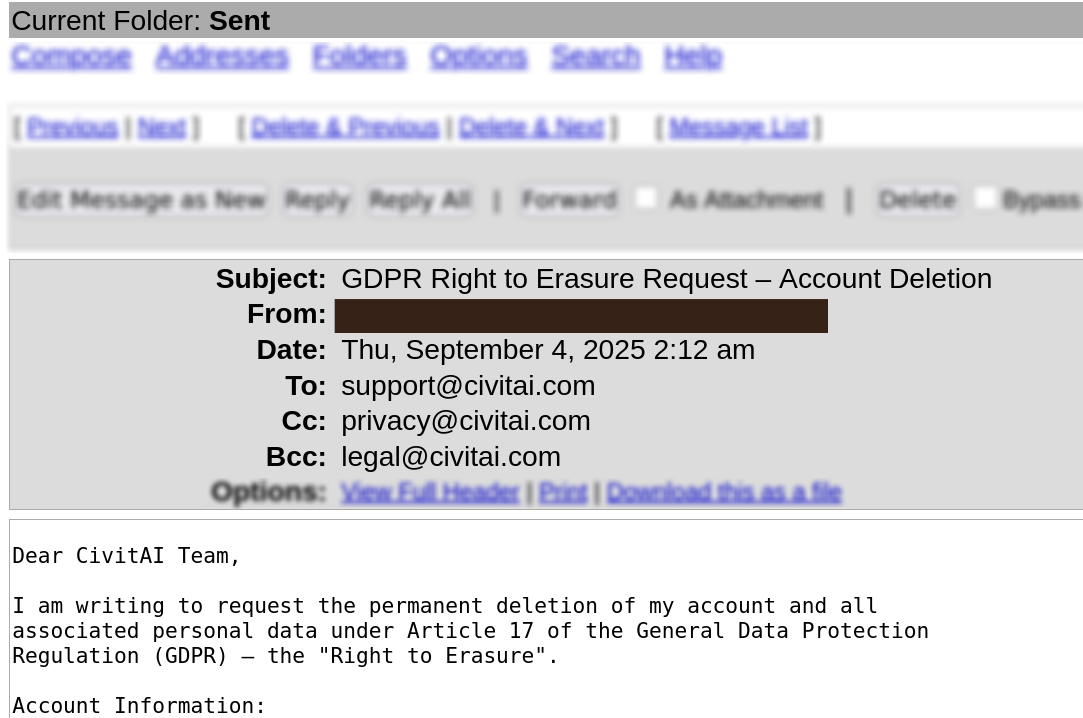Go to the Next message
1083x718 pixels.
161,127
